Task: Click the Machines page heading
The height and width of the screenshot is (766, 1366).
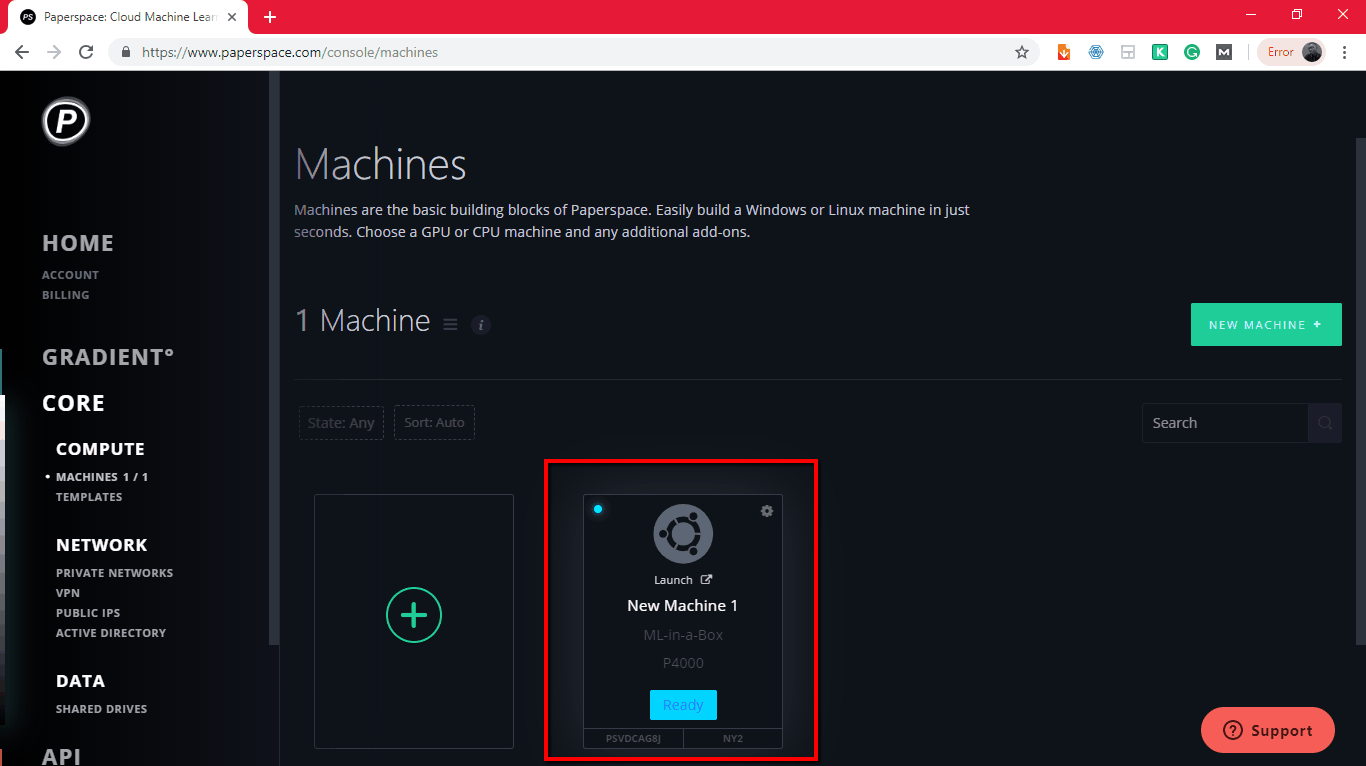Action: click(x=381, y=164)
